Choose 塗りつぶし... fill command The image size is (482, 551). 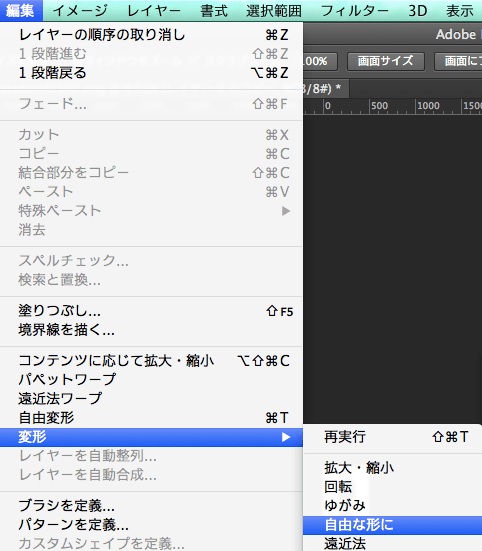[151, 311]
